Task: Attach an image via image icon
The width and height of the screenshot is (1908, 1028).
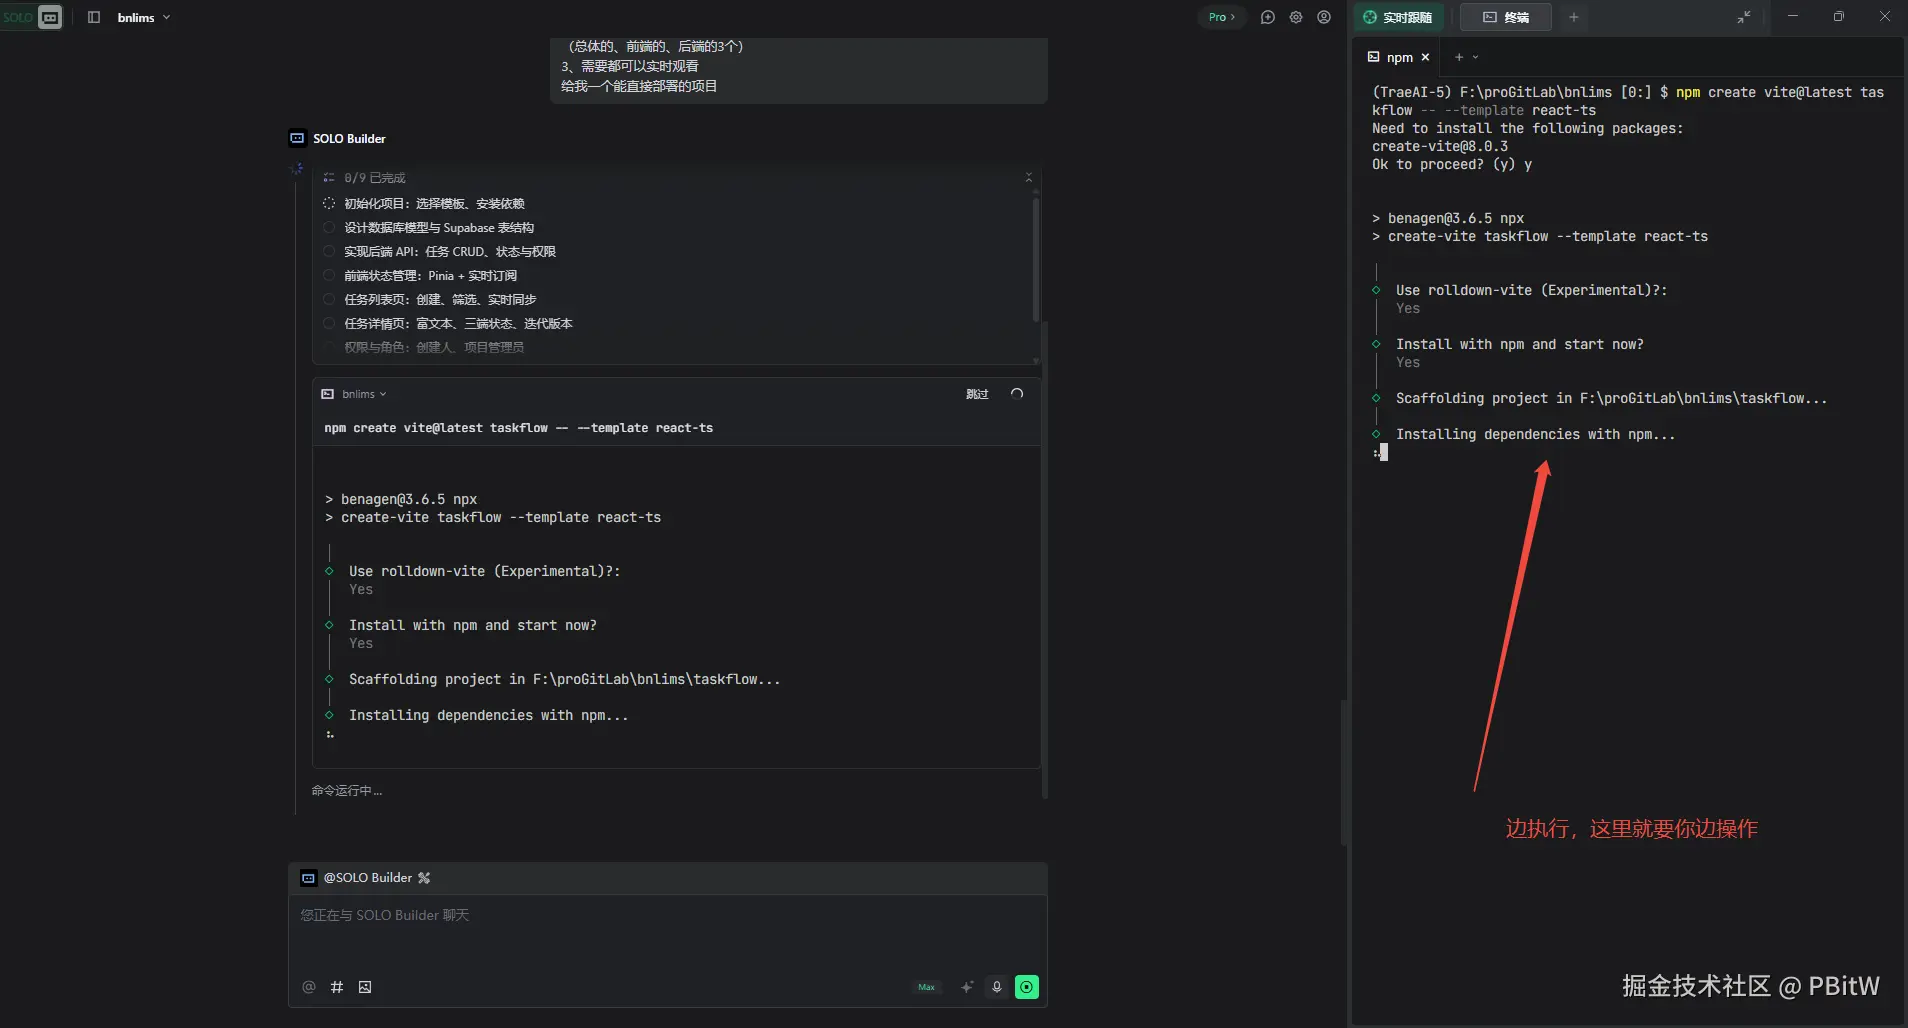Action: coord(365,987)
